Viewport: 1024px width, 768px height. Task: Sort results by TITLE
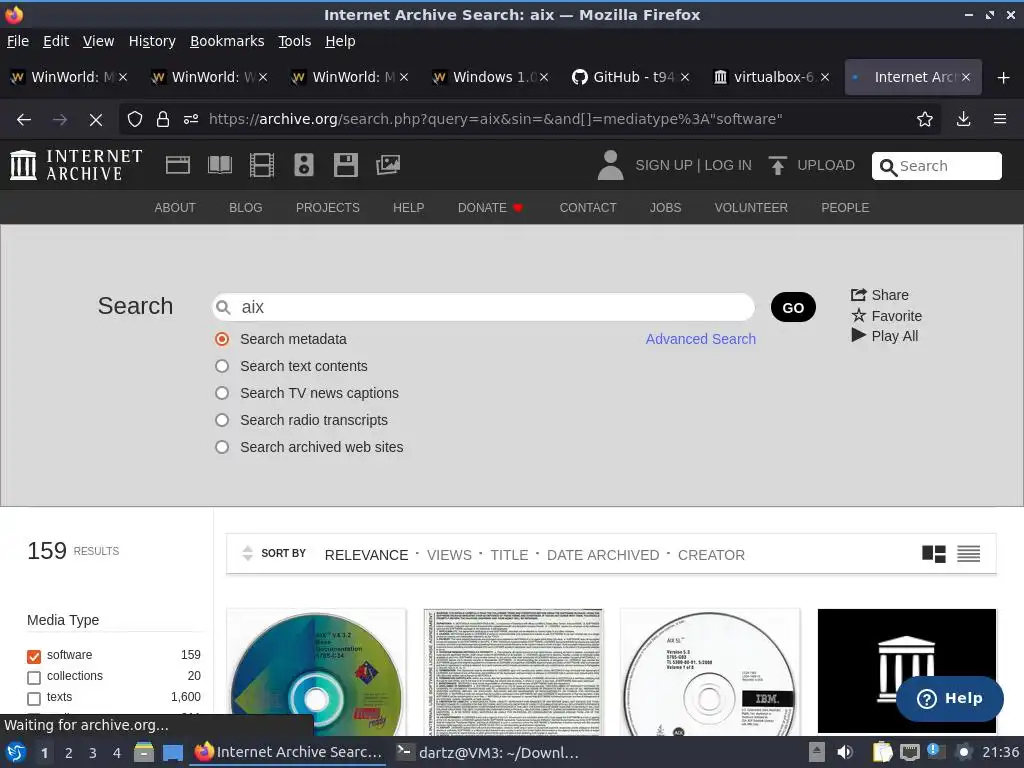(509, 555)
